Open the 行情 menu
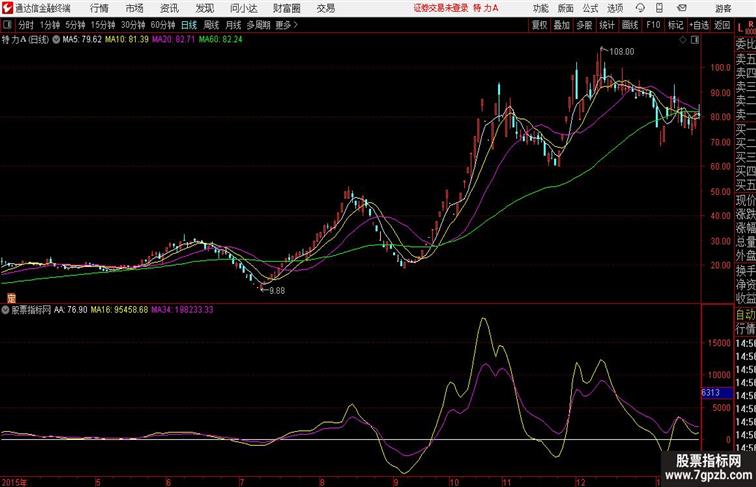 (99, 8)
